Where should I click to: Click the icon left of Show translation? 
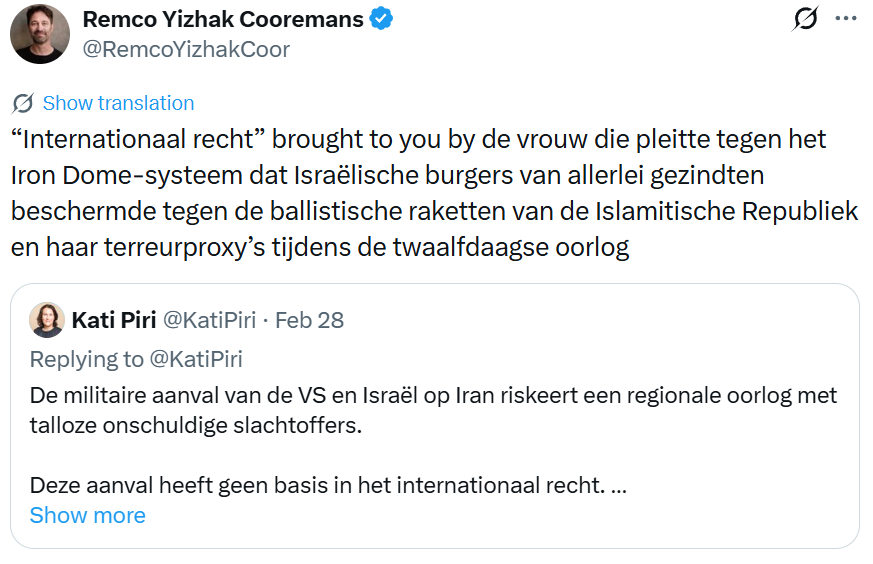pos(24,103)
